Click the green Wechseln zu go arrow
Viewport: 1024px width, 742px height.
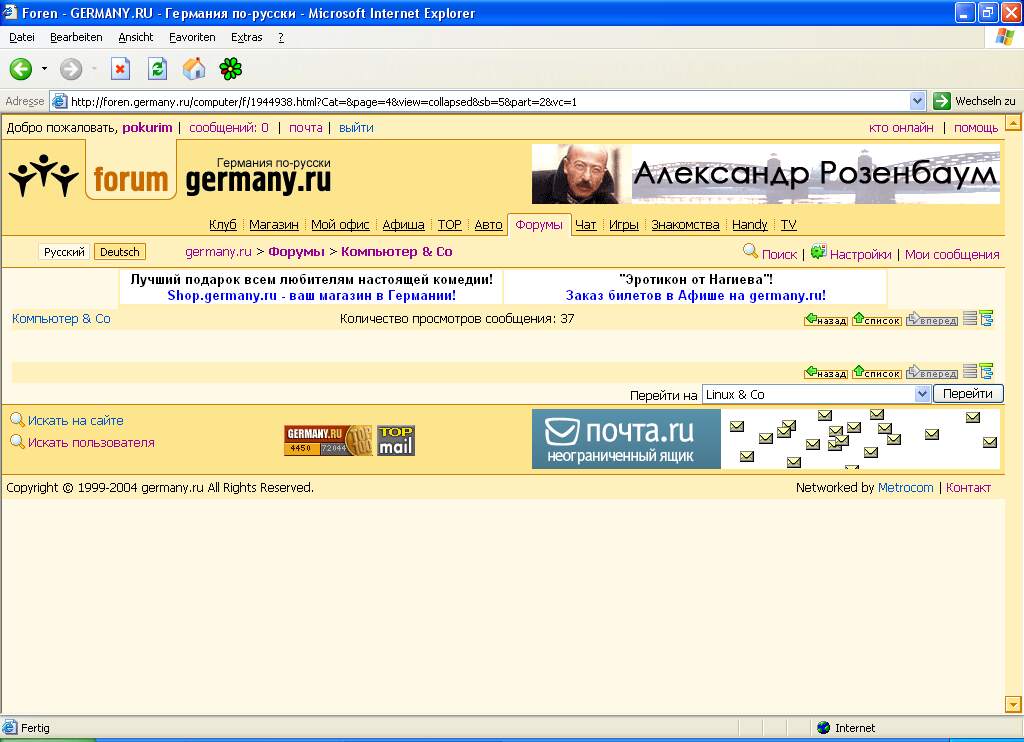pos(942,101)
